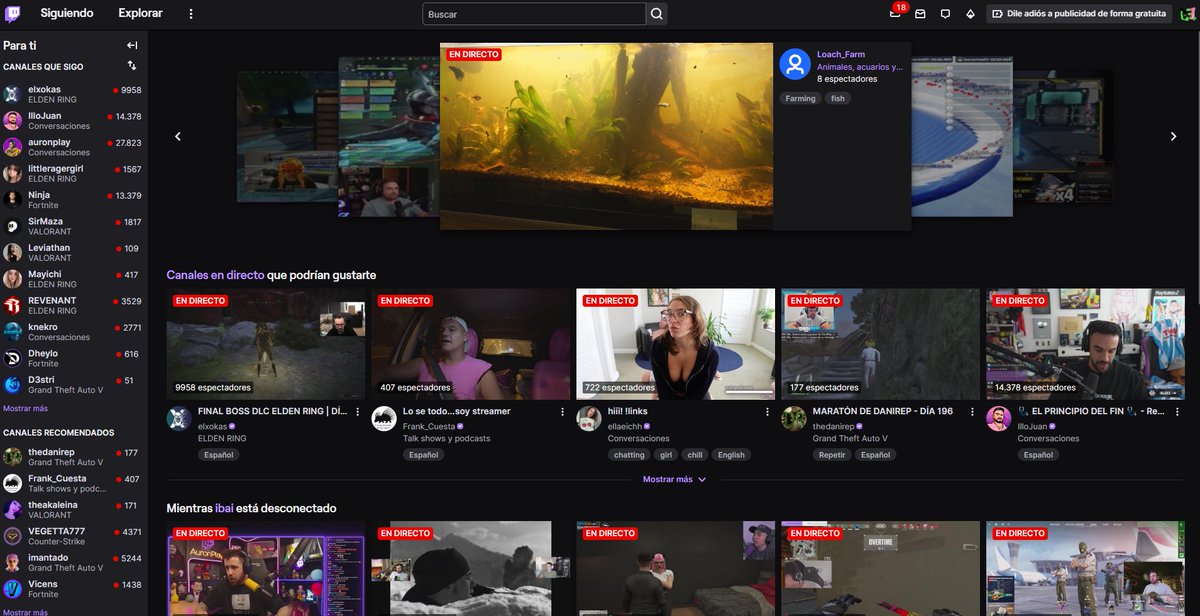
Task: Click IlloJuan avatar under the stream card
Action: pos(999,419)
